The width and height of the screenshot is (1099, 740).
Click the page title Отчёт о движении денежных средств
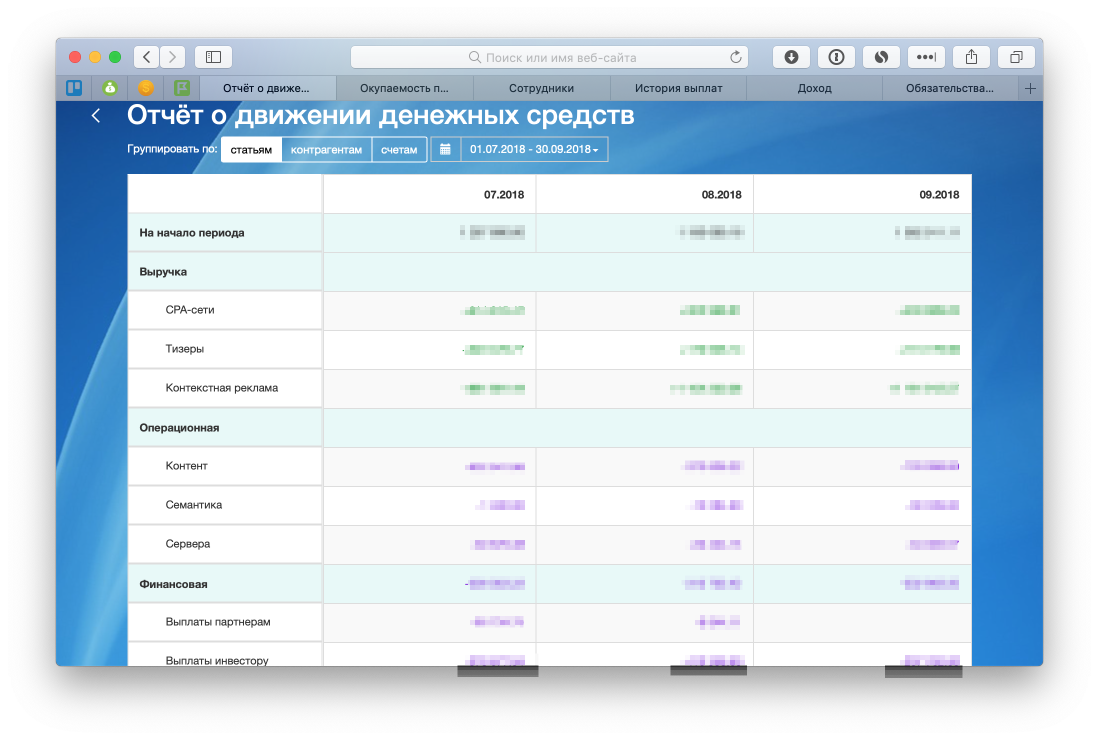click(381, 116)
